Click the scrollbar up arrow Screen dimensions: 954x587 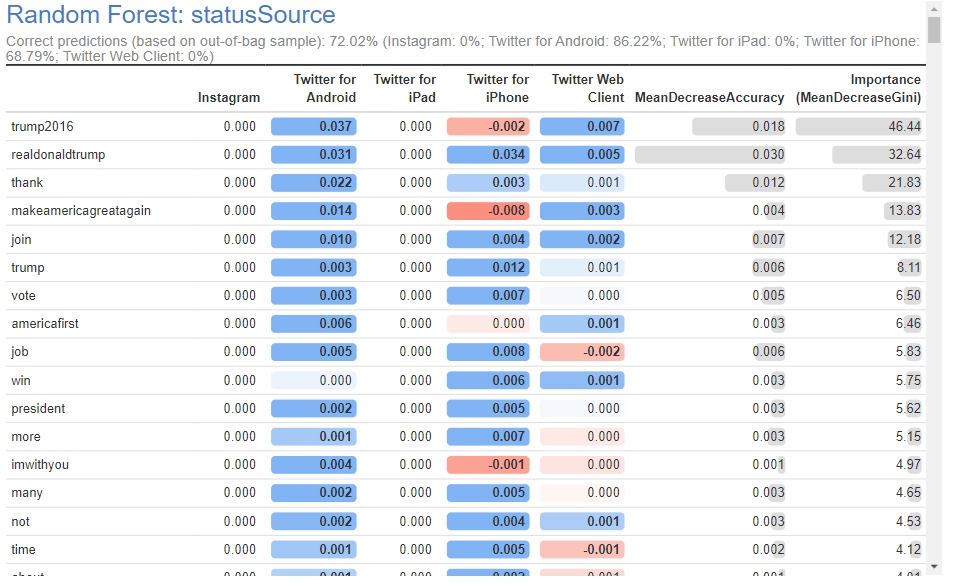click(934, 7)
